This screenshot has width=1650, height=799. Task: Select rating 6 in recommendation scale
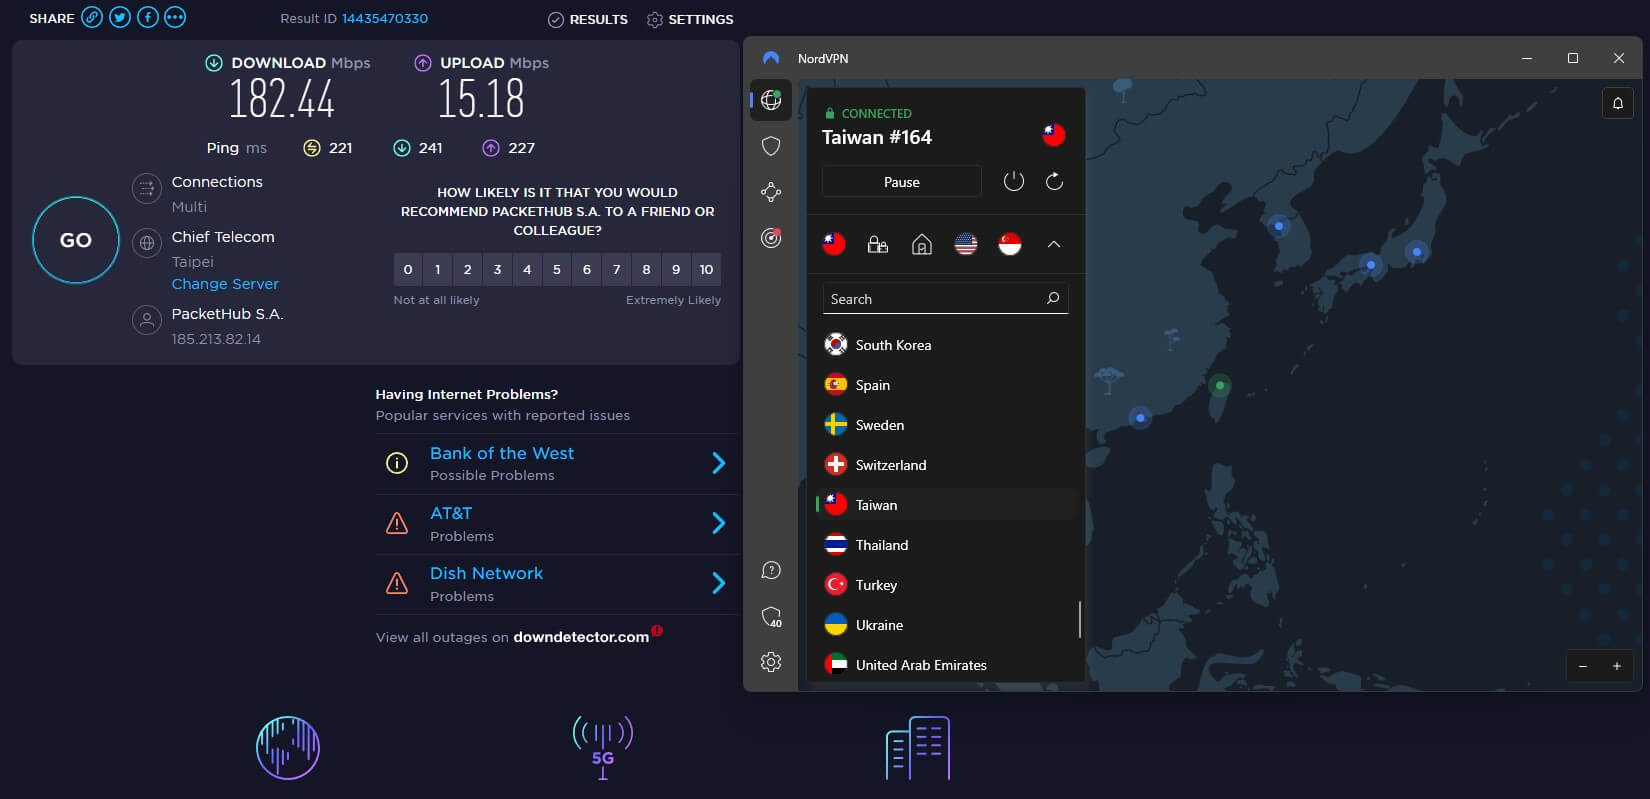(x=587, y=270)
